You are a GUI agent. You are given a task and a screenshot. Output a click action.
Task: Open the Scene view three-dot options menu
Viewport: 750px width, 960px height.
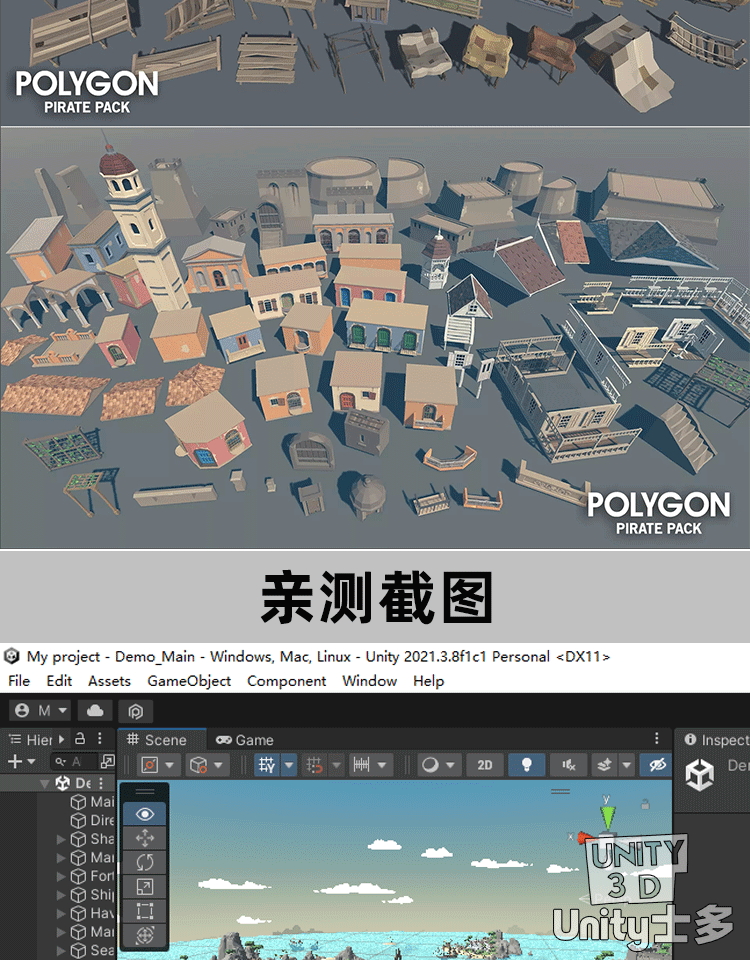657,738
